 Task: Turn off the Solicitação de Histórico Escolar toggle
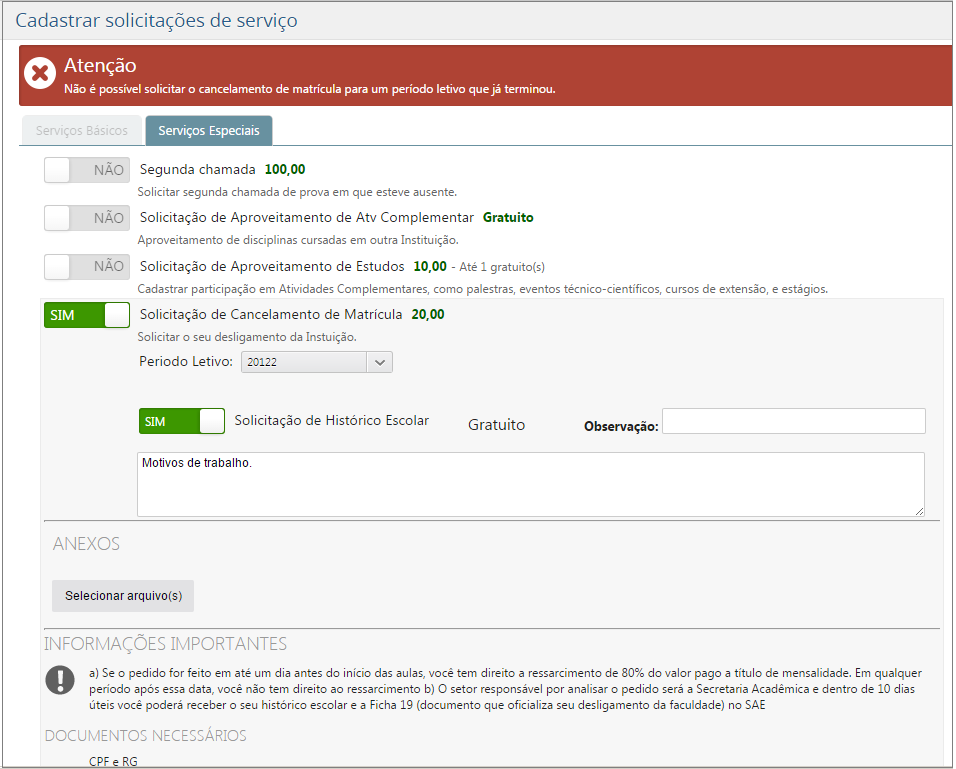pos(181,421)
